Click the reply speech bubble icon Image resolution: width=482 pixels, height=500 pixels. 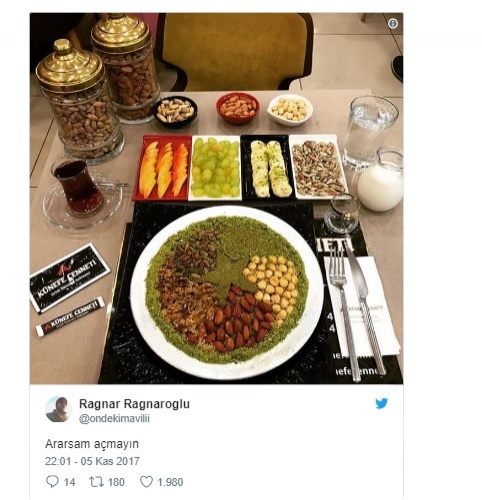point(52,482)
